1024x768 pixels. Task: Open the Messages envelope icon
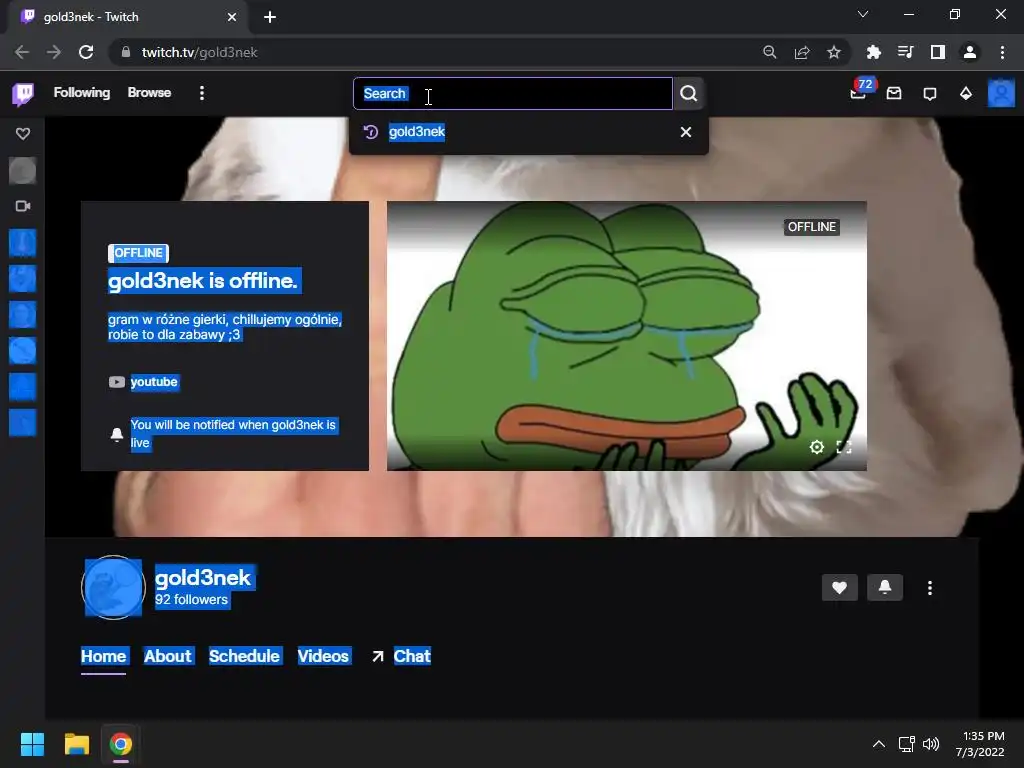(894, 93)
